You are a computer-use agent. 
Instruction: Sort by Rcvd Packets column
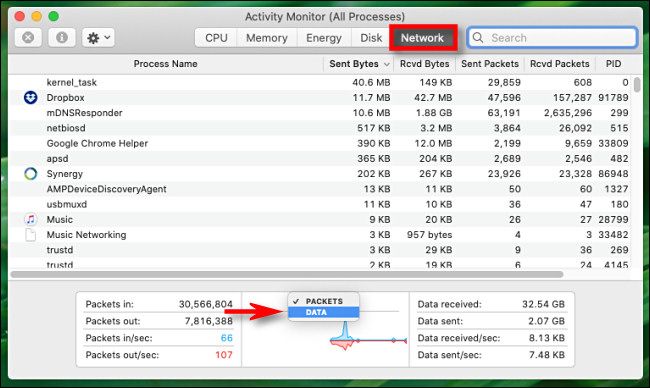(560, 64)
